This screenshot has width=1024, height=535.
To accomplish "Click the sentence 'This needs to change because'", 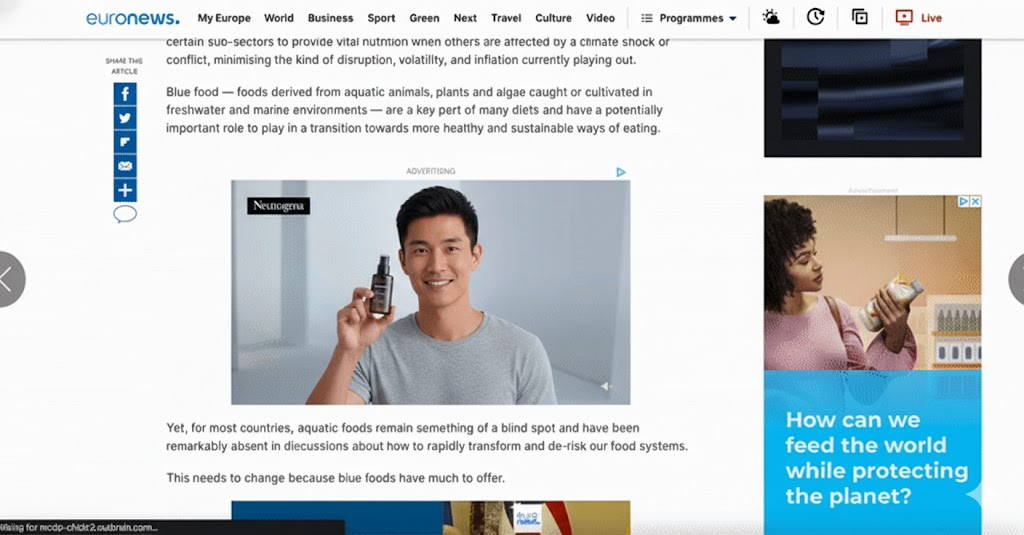I will 335,478.
